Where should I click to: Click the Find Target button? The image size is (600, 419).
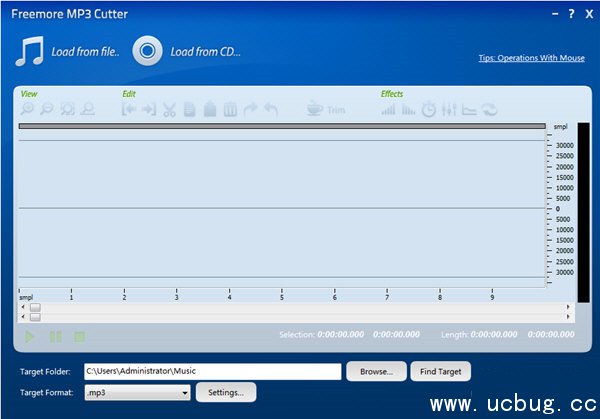click(x=440, y=371)
